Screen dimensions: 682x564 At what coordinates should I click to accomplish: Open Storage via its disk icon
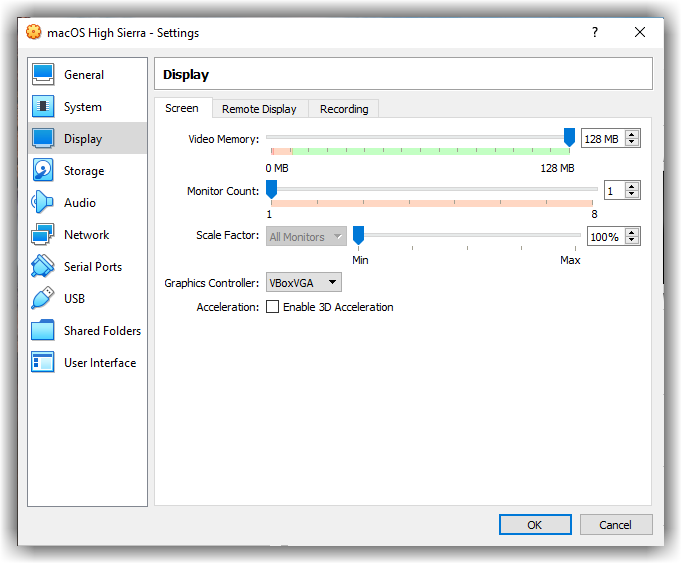click(43, 171)
